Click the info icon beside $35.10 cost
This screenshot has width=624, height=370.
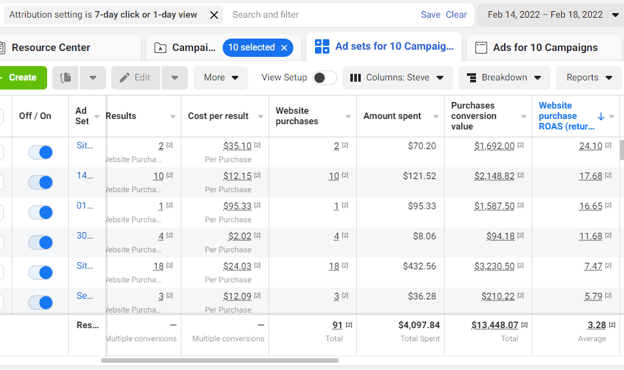[x=257, y=146]
